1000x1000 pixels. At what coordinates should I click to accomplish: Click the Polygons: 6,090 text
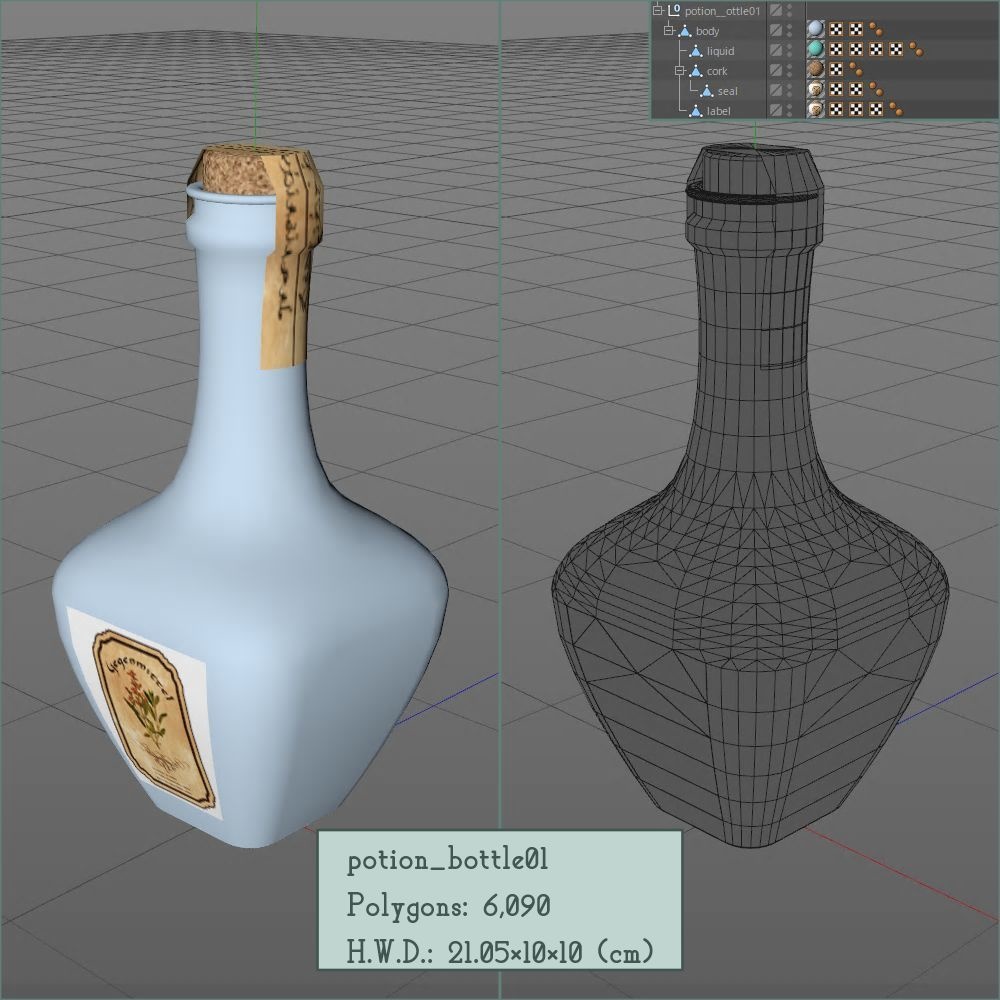click(448, 905)
